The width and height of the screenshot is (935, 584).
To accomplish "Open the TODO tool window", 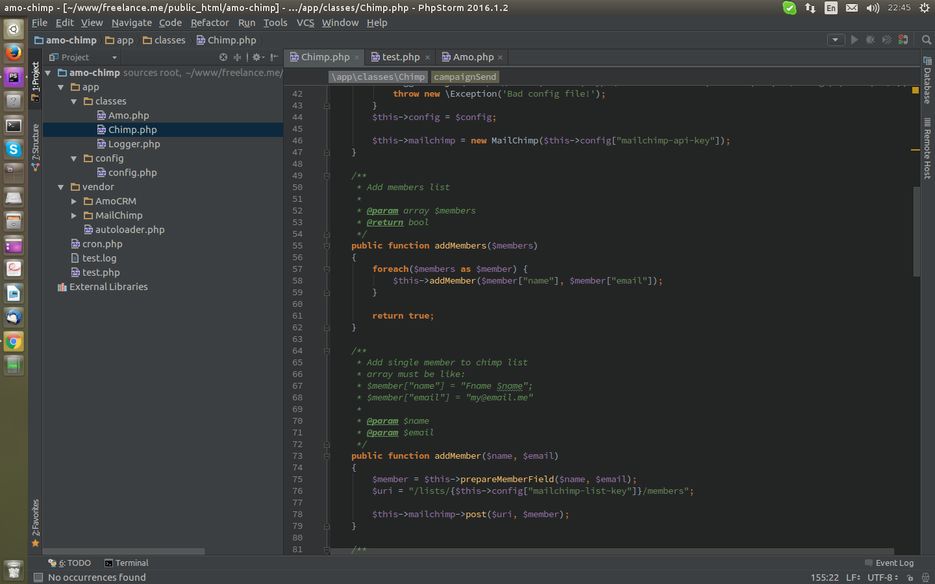I will tap(69, 563).
